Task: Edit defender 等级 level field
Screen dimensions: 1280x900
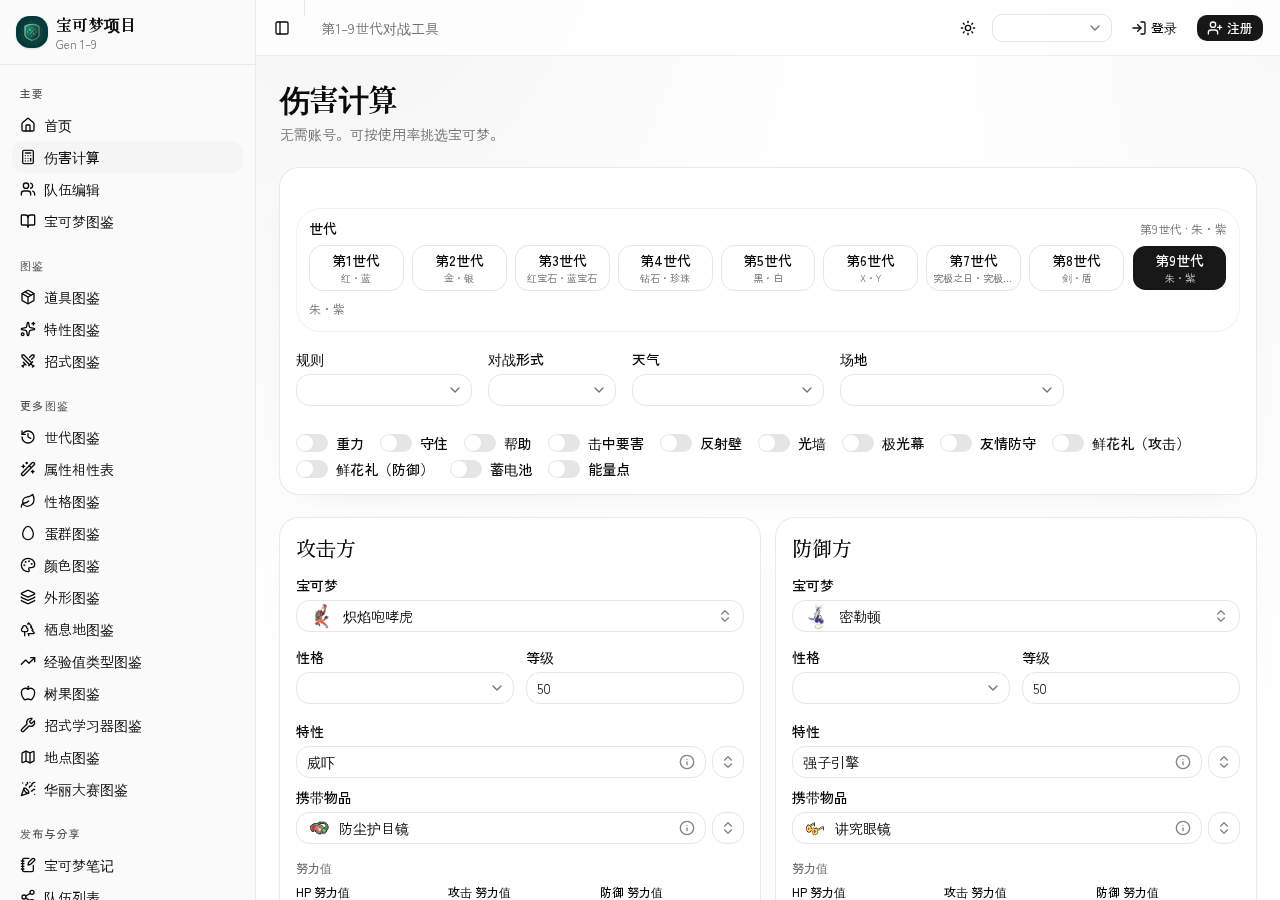Action: click(1131, 688)
